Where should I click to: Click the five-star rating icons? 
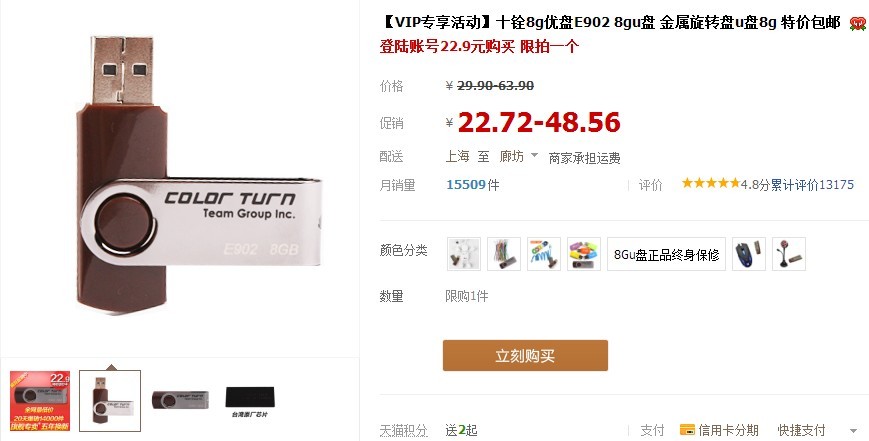point(710,183)
